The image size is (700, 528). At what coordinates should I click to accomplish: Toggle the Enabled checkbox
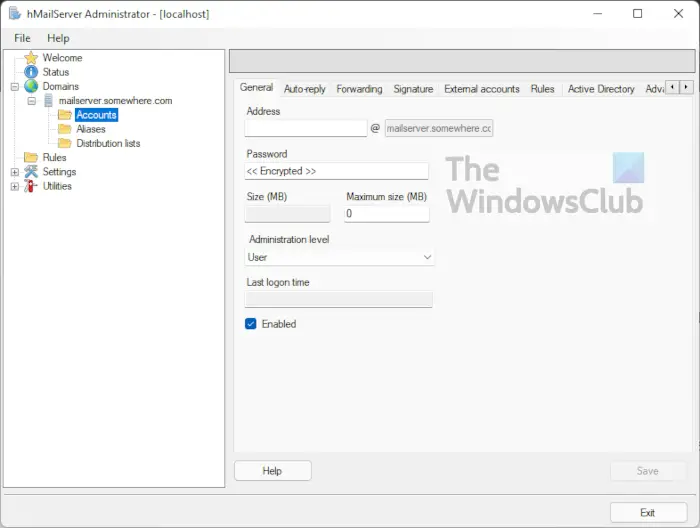pos(250,324)
